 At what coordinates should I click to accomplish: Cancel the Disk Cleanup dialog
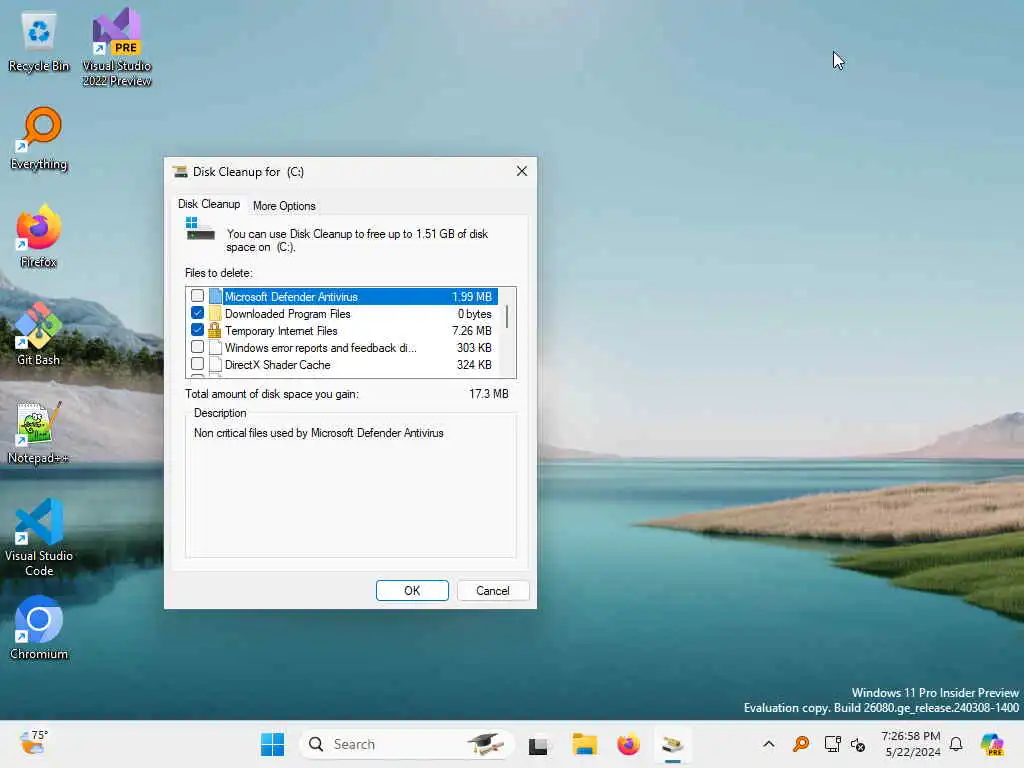tap(492, 590)
